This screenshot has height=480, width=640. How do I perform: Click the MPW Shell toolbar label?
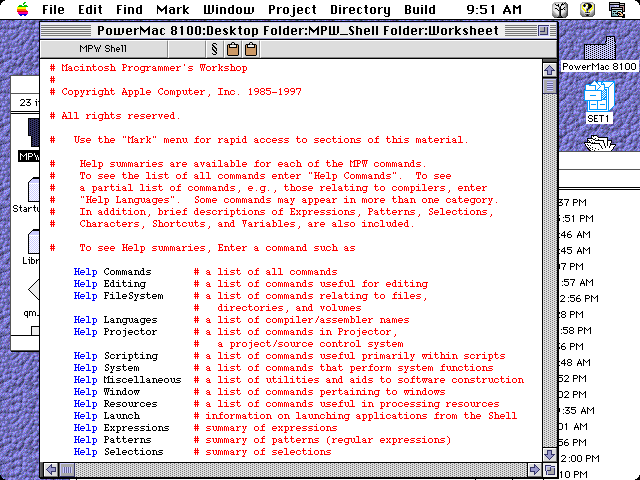coord(103,49)
